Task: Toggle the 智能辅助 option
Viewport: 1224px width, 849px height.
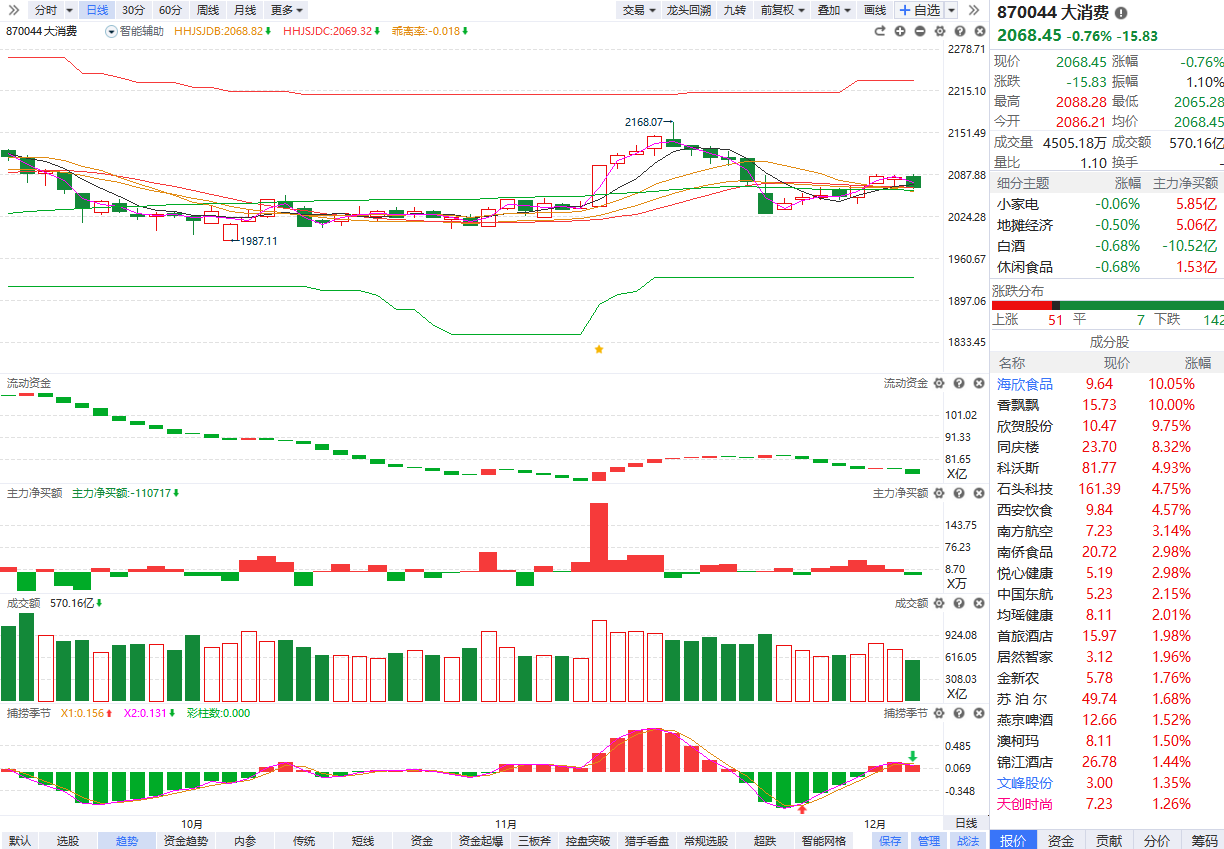Action: click(x=135, y=31)
